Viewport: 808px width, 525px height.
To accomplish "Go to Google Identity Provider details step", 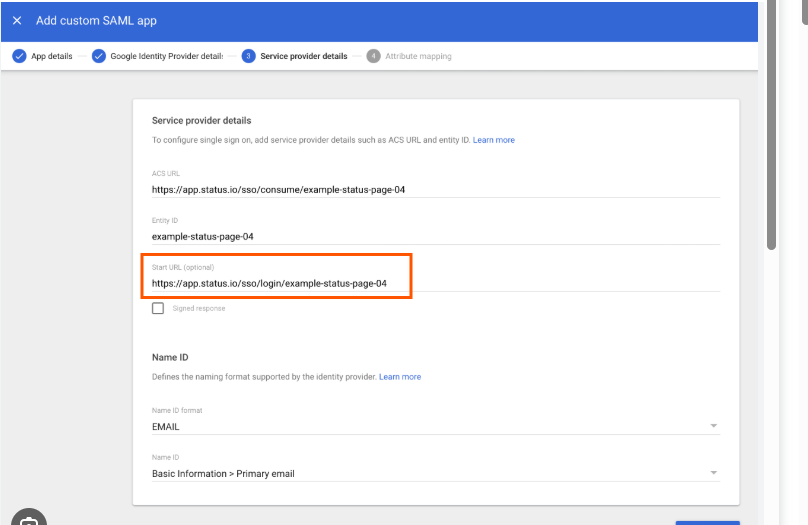I will point(166,56).
